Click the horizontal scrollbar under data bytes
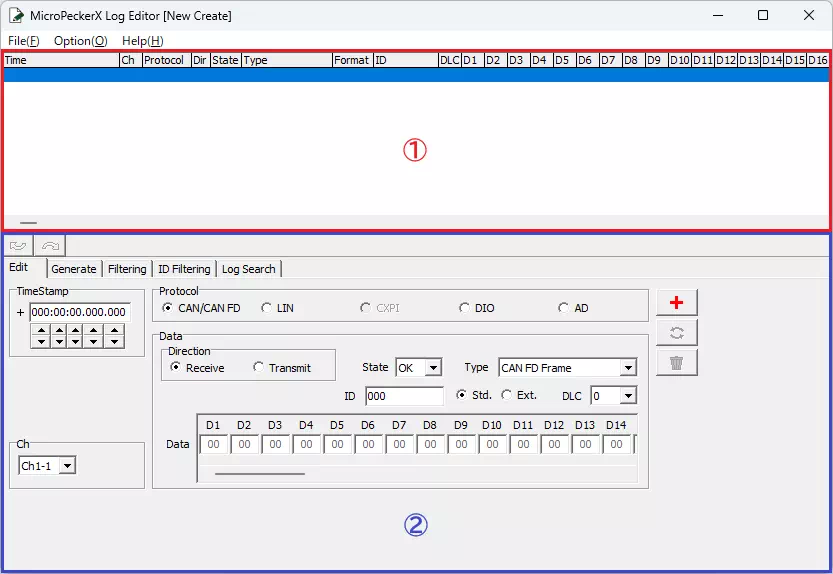This screenshot has height=574, width=833. click(x=260, y=473)
